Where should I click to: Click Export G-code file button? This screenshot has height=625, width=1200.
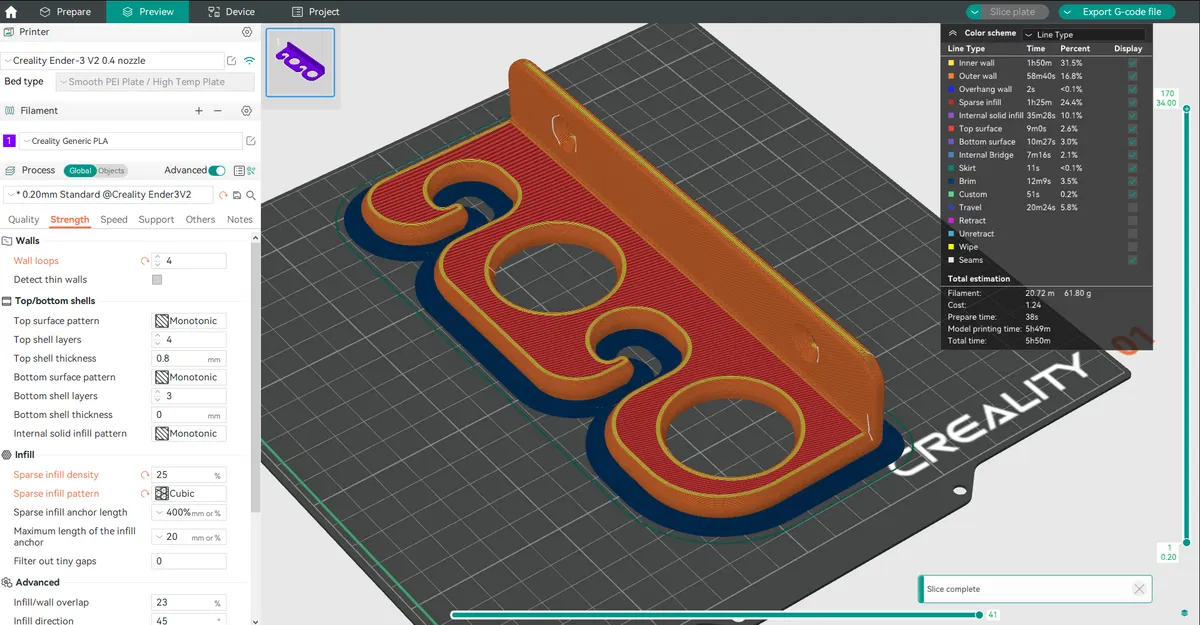click(x=1116, y=12)
